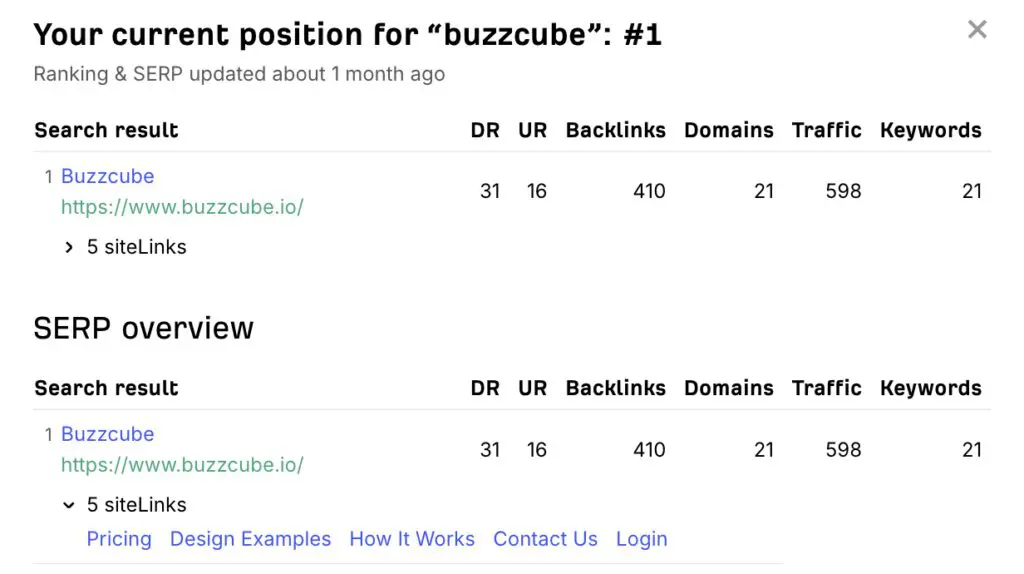Click Buzzcube title under SERP overview
The width and height of the screenshot is (1024, 574).
[x=107, y=434]
